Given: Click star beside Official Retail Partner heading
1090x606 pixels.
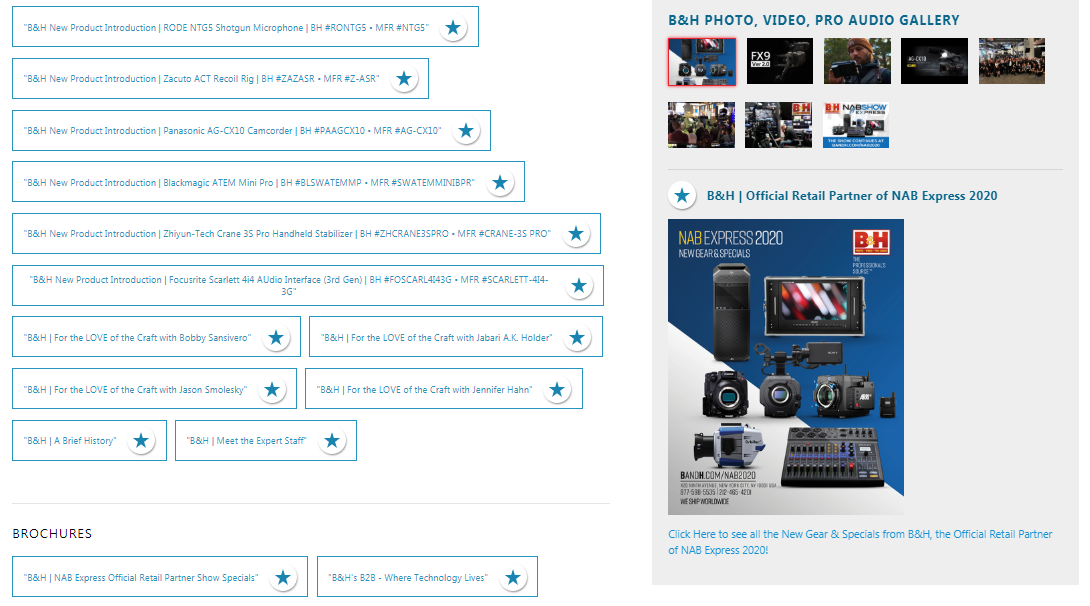Looking at the screenshot, I should [x=682, y=196].
